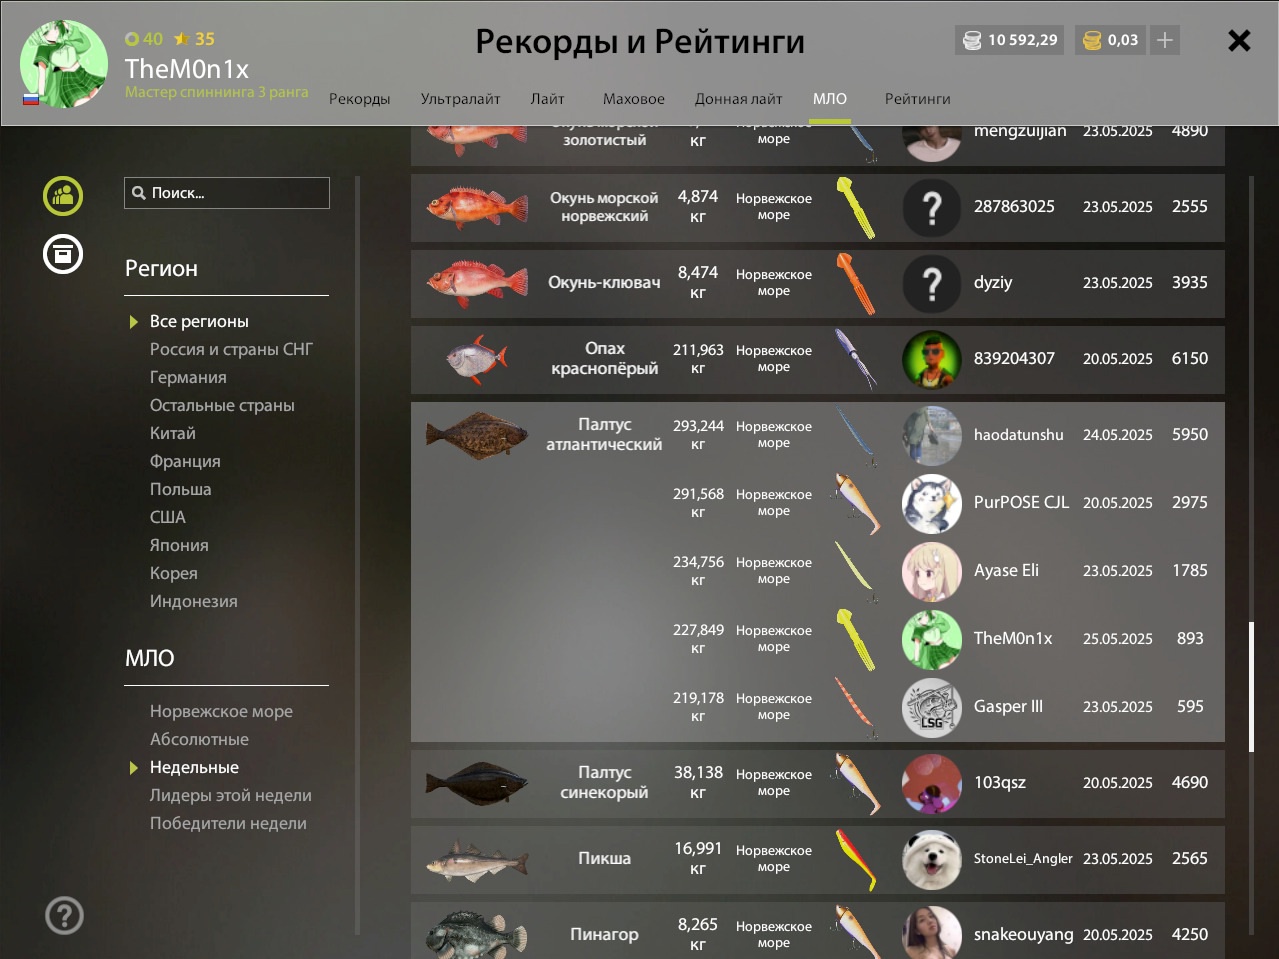Select the Недельные filter option
The width and height of the screenshot is (1279, 959).
pos(194,767)
